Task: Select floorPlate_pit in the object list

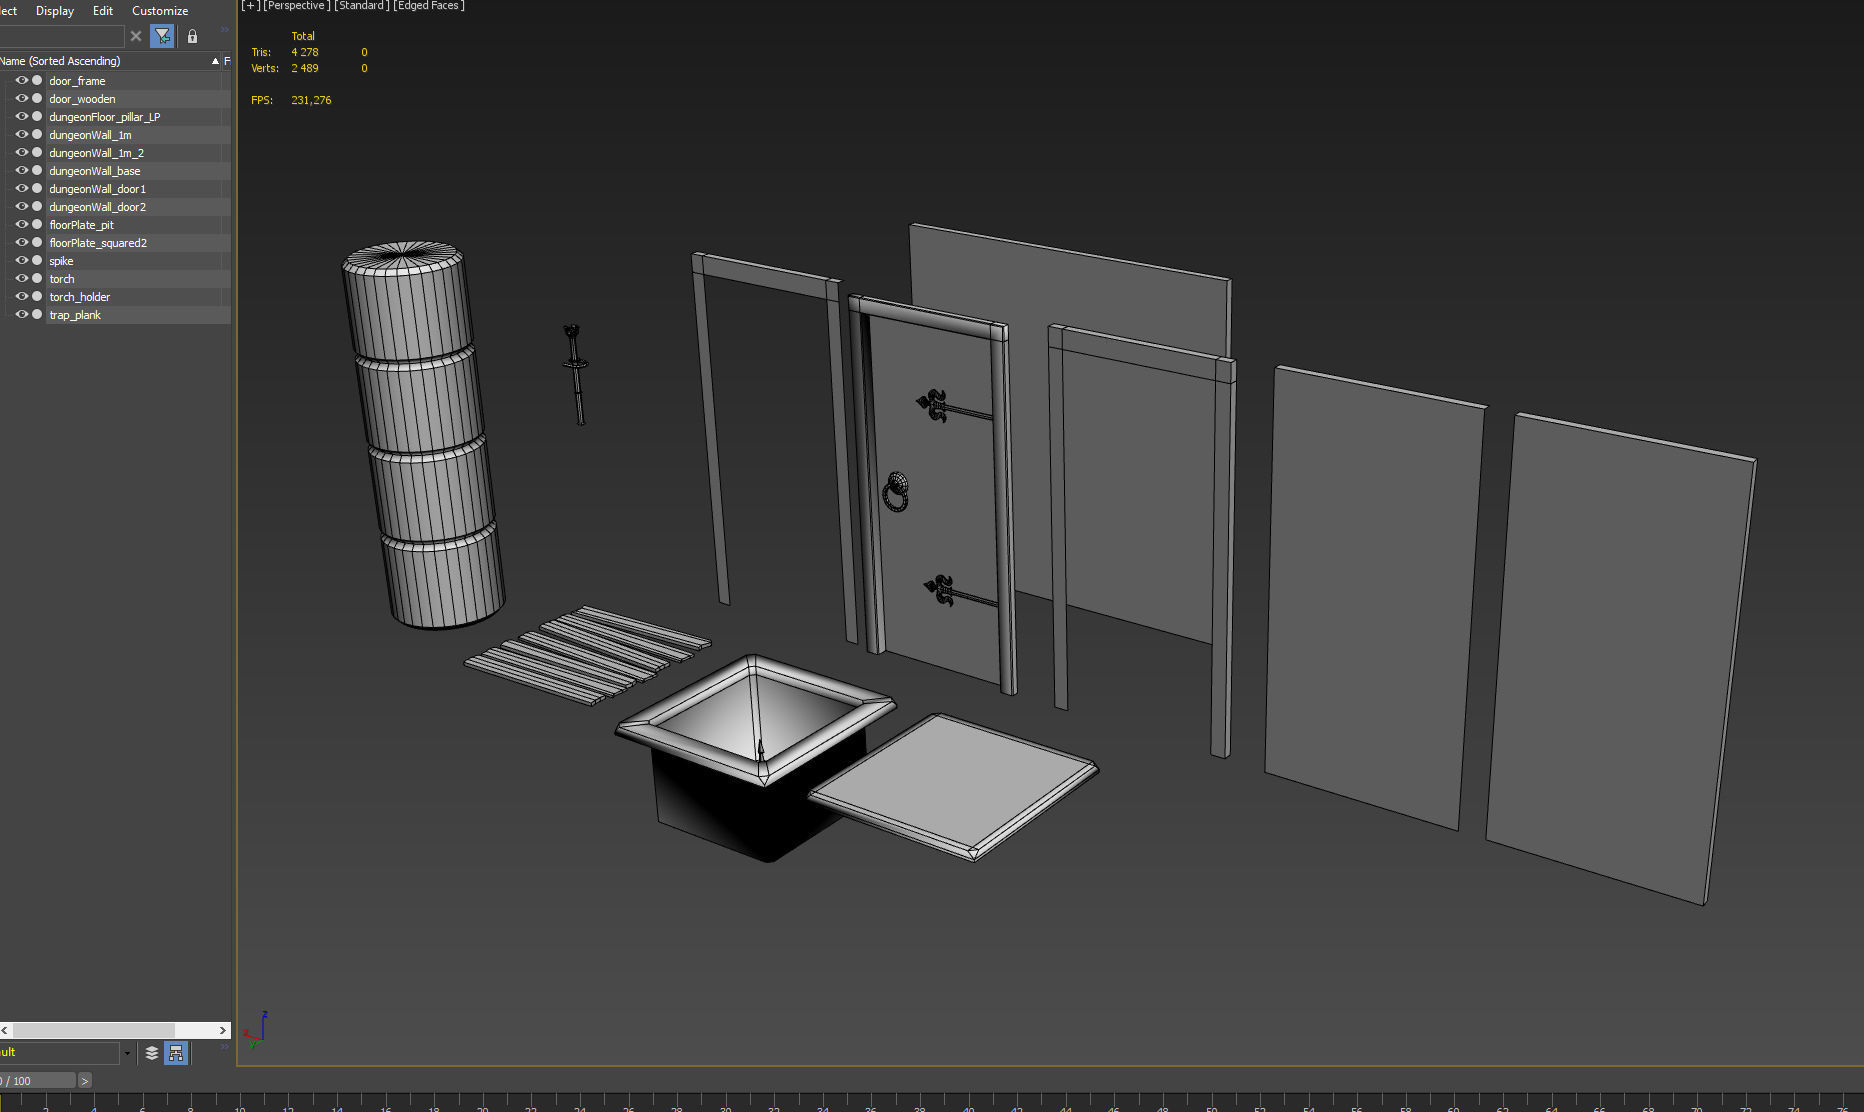Action: (81, 225)
